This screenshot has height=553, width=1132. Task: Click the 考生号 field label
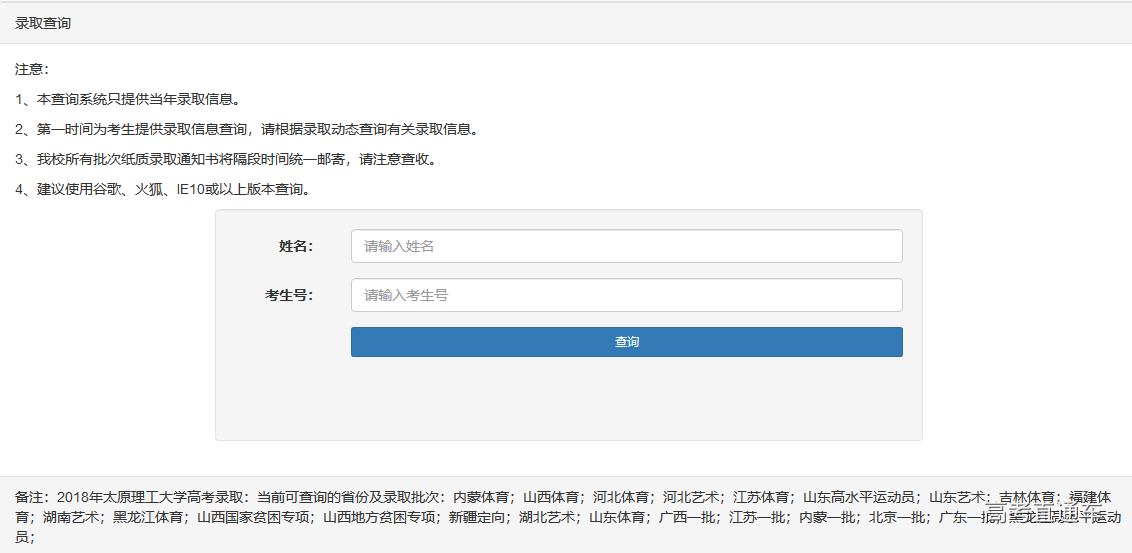click(x=289, y=295)
